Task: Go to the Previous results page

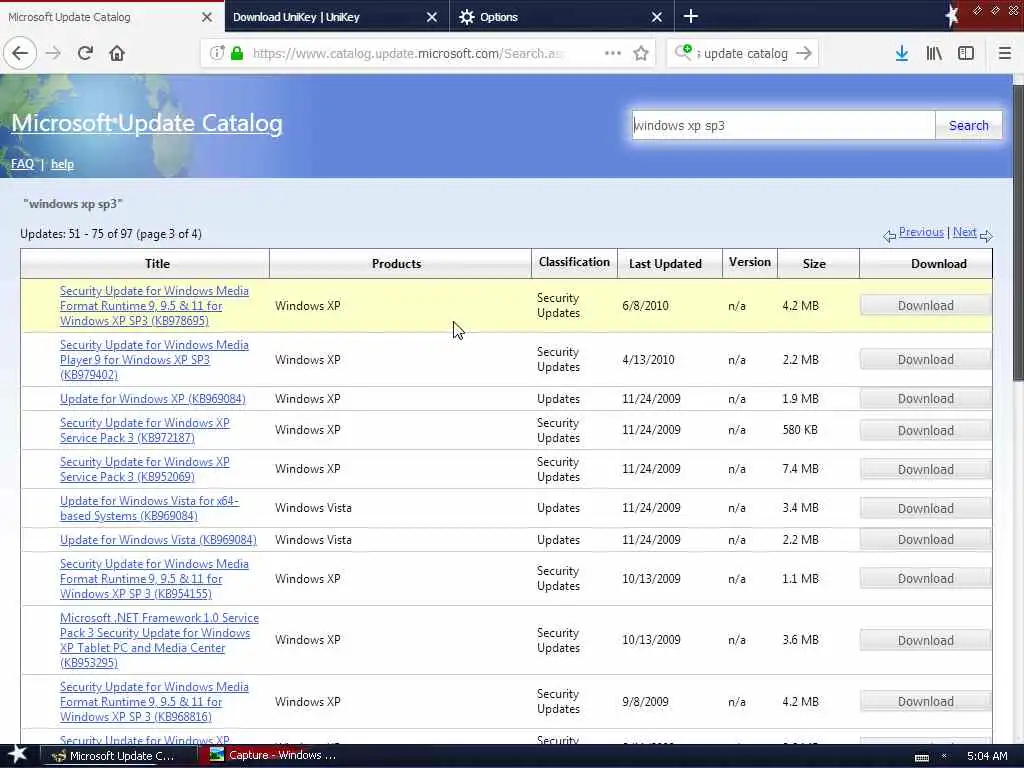Action: tap(921, 232)
